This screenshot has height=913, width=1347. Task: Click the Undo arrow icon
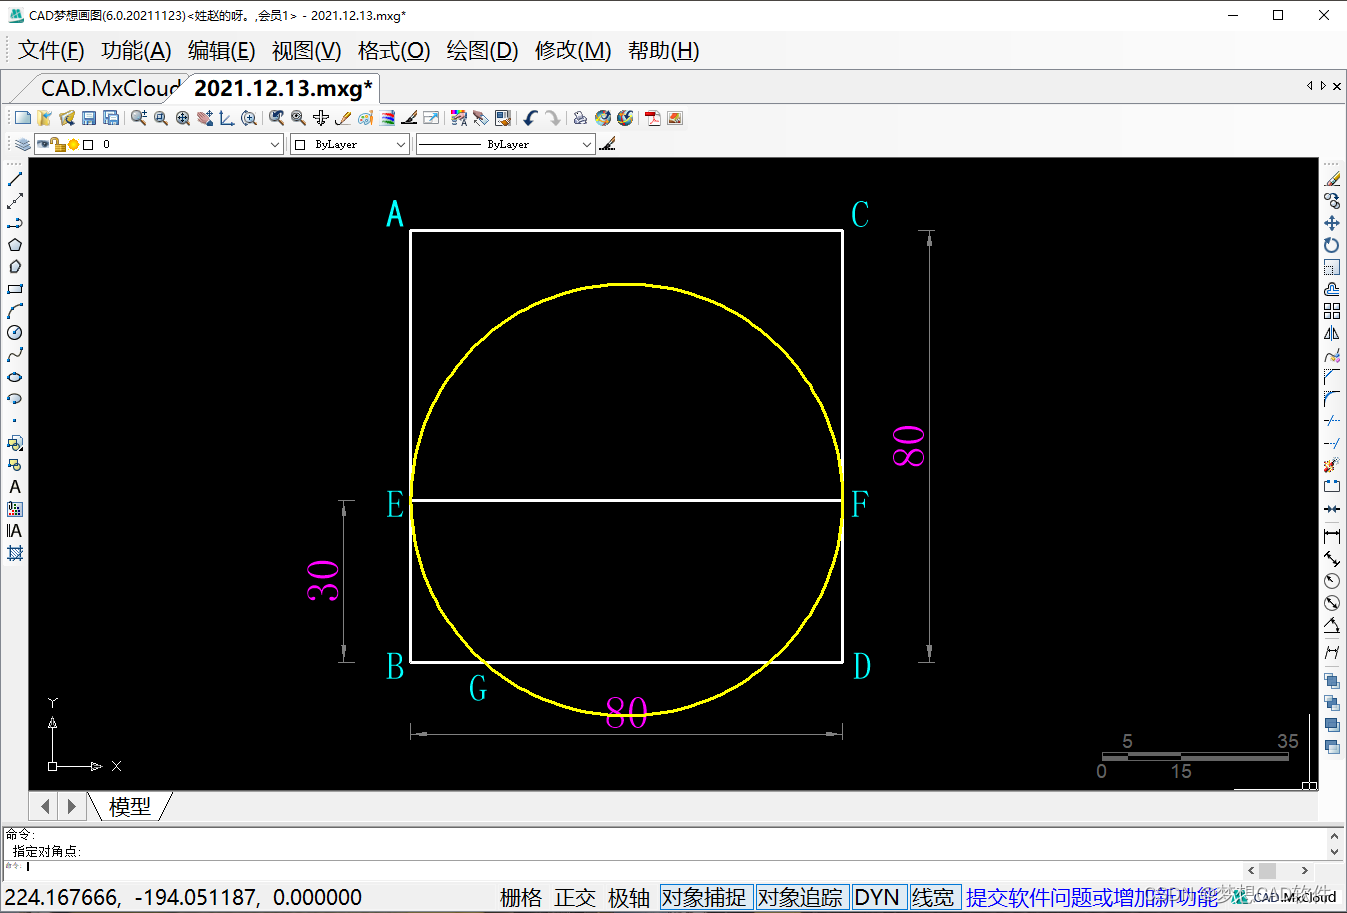[x=531, y=118]
